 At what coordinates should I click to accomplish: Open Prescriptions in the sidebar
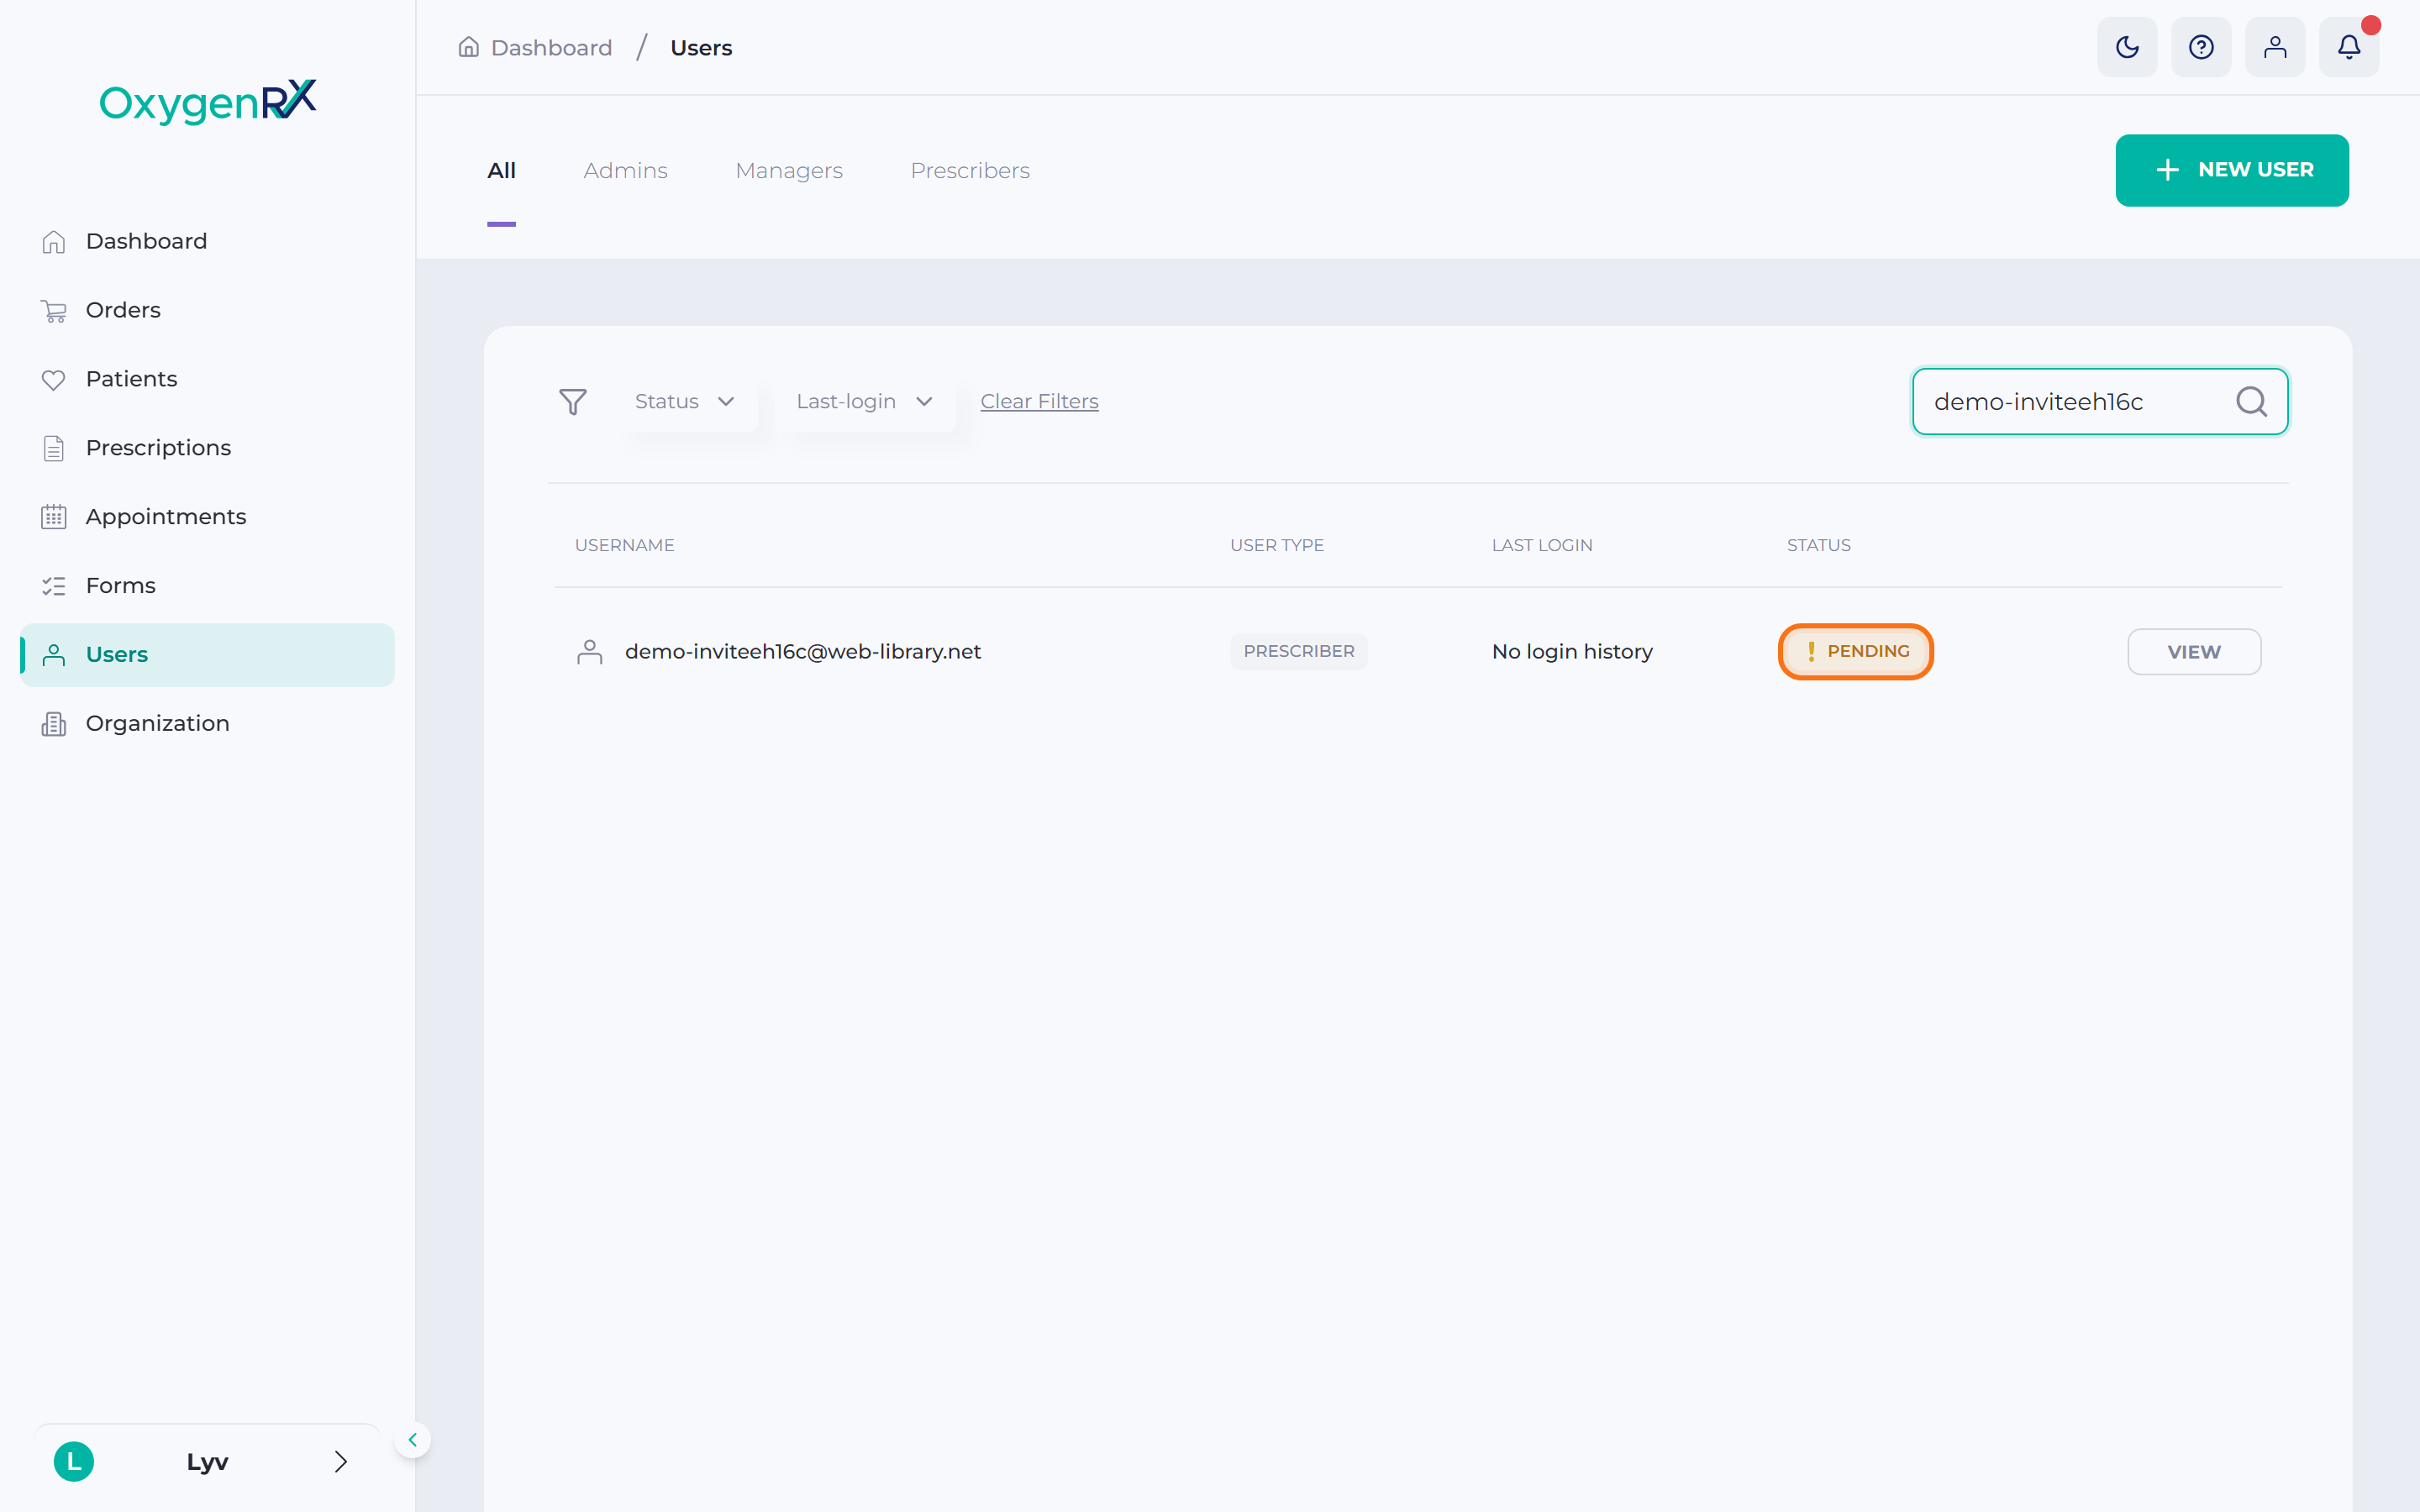208,448
